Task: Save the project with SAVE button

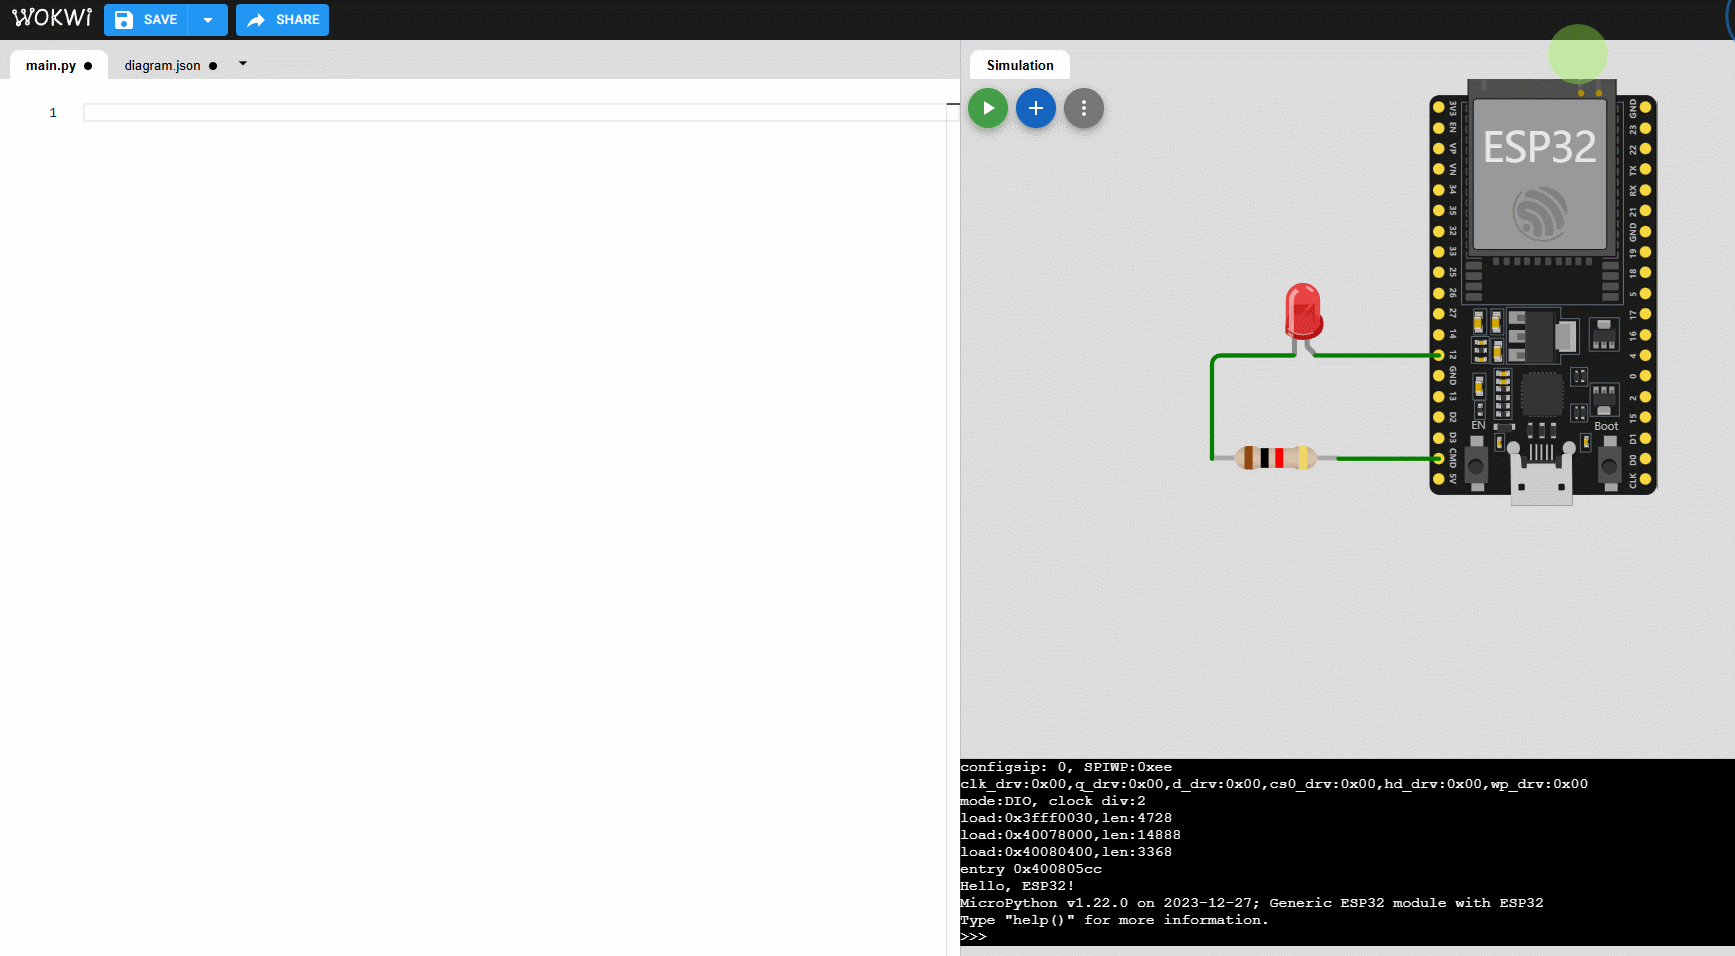Action: click(146, 20)
